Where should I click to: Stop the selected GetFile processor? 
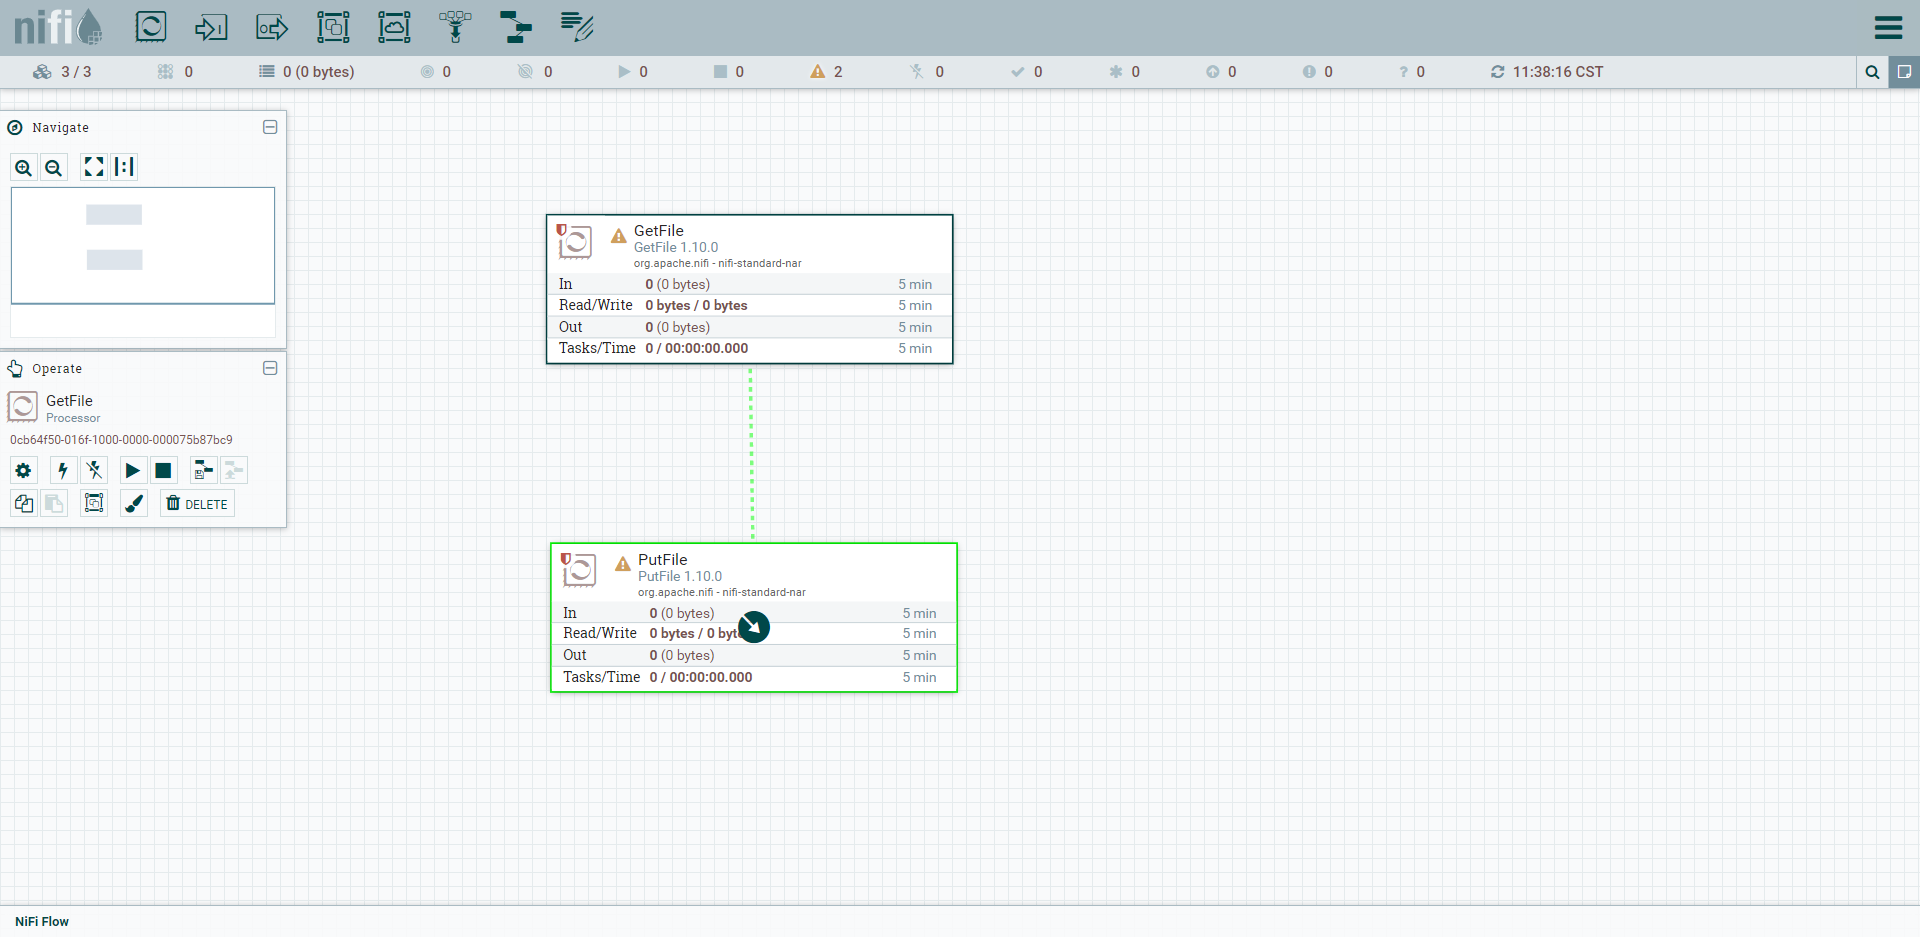pyautogui.click(x=164, y=470)
